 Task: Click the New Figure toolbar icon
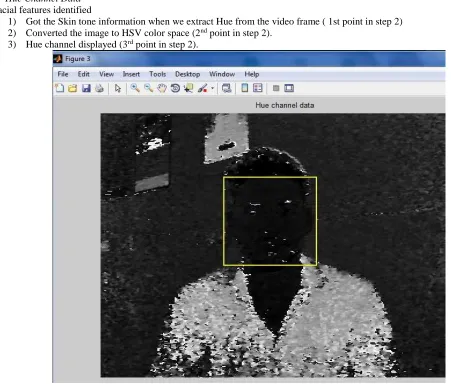click(x=59, y=88)
